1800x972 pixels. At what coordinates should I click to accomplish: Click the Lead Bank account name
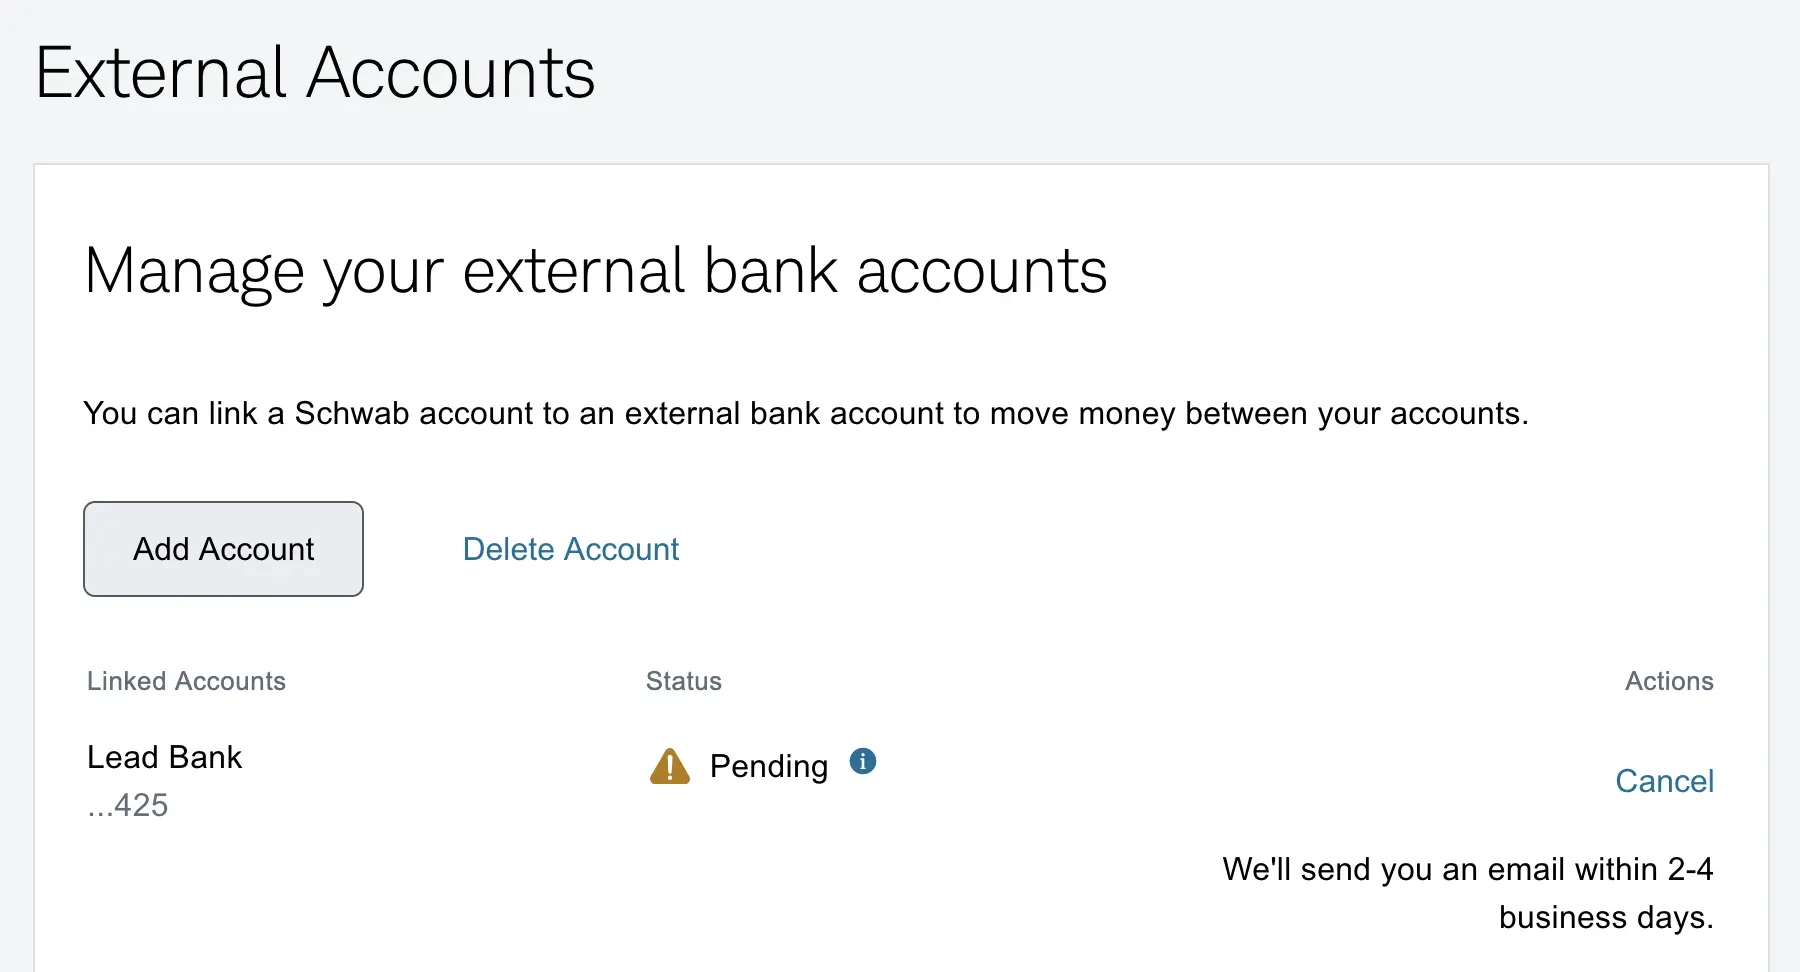point(165,757)
